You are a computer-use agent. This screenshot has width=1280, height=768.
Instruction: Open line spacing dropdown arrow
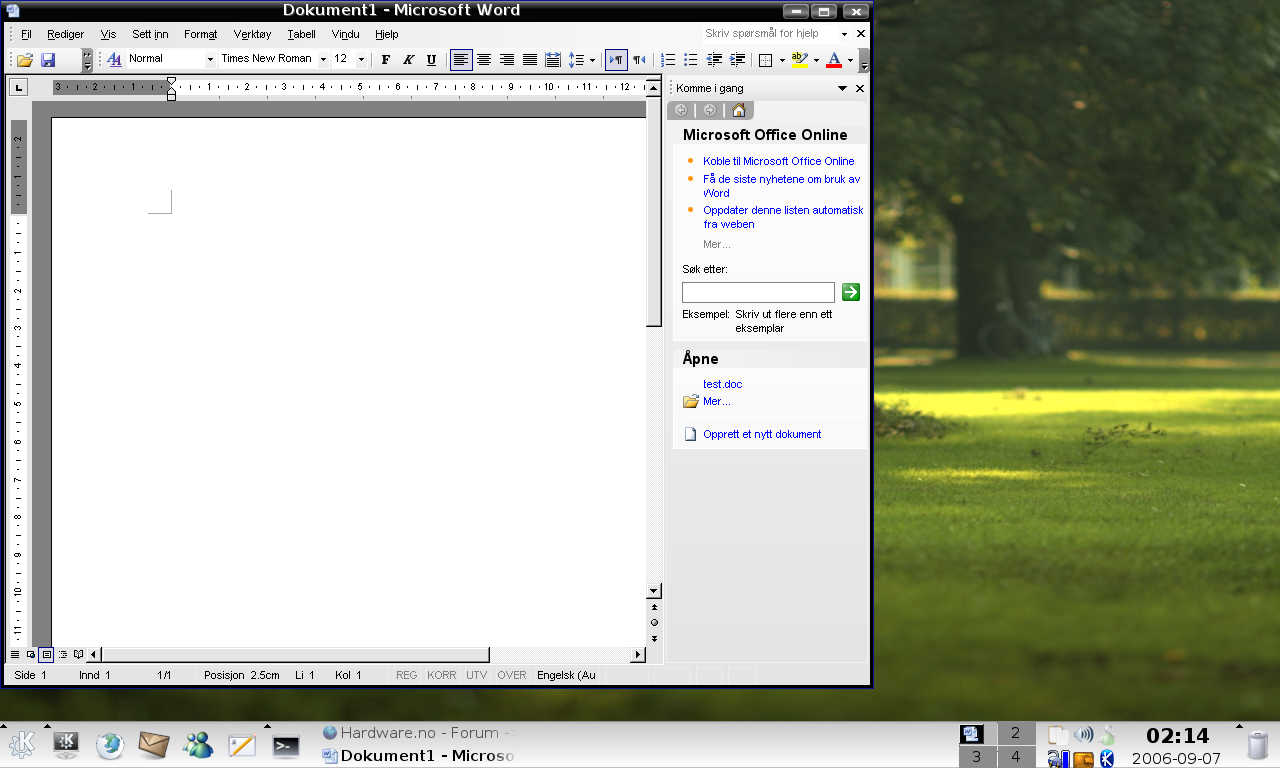point(592,60)
